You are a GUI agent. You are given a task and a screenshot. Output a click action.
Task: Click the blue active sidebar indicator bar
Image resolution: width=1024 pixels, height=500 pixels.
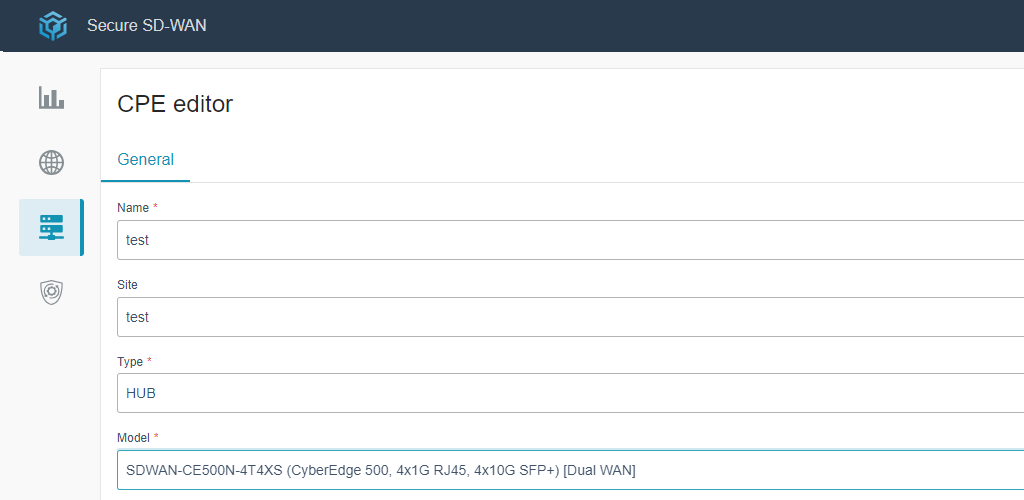pos(82,227)
